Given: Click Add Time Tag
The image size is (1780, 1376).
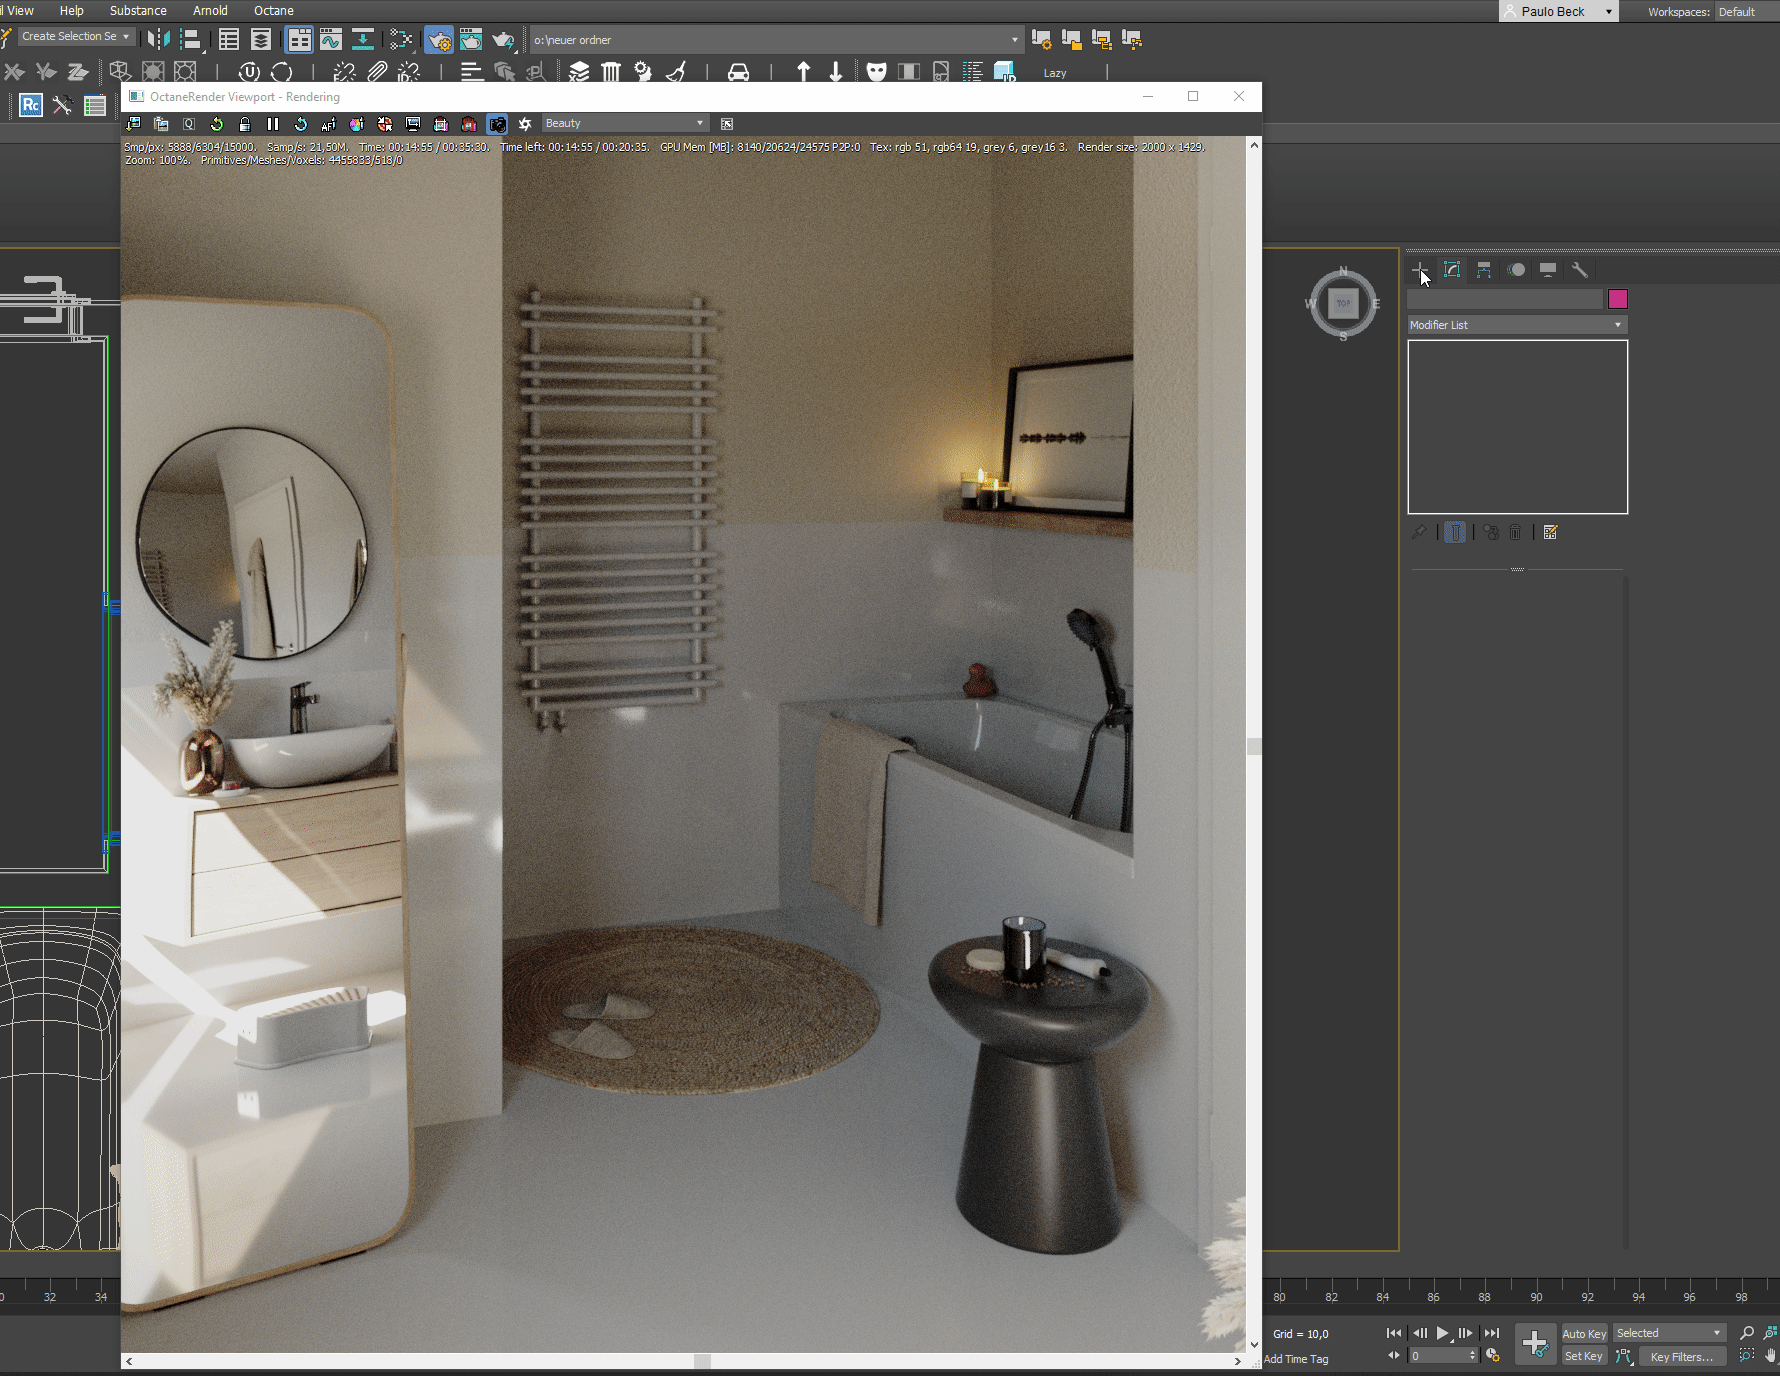Looking at the screenshot, I should [1297, 1359].
